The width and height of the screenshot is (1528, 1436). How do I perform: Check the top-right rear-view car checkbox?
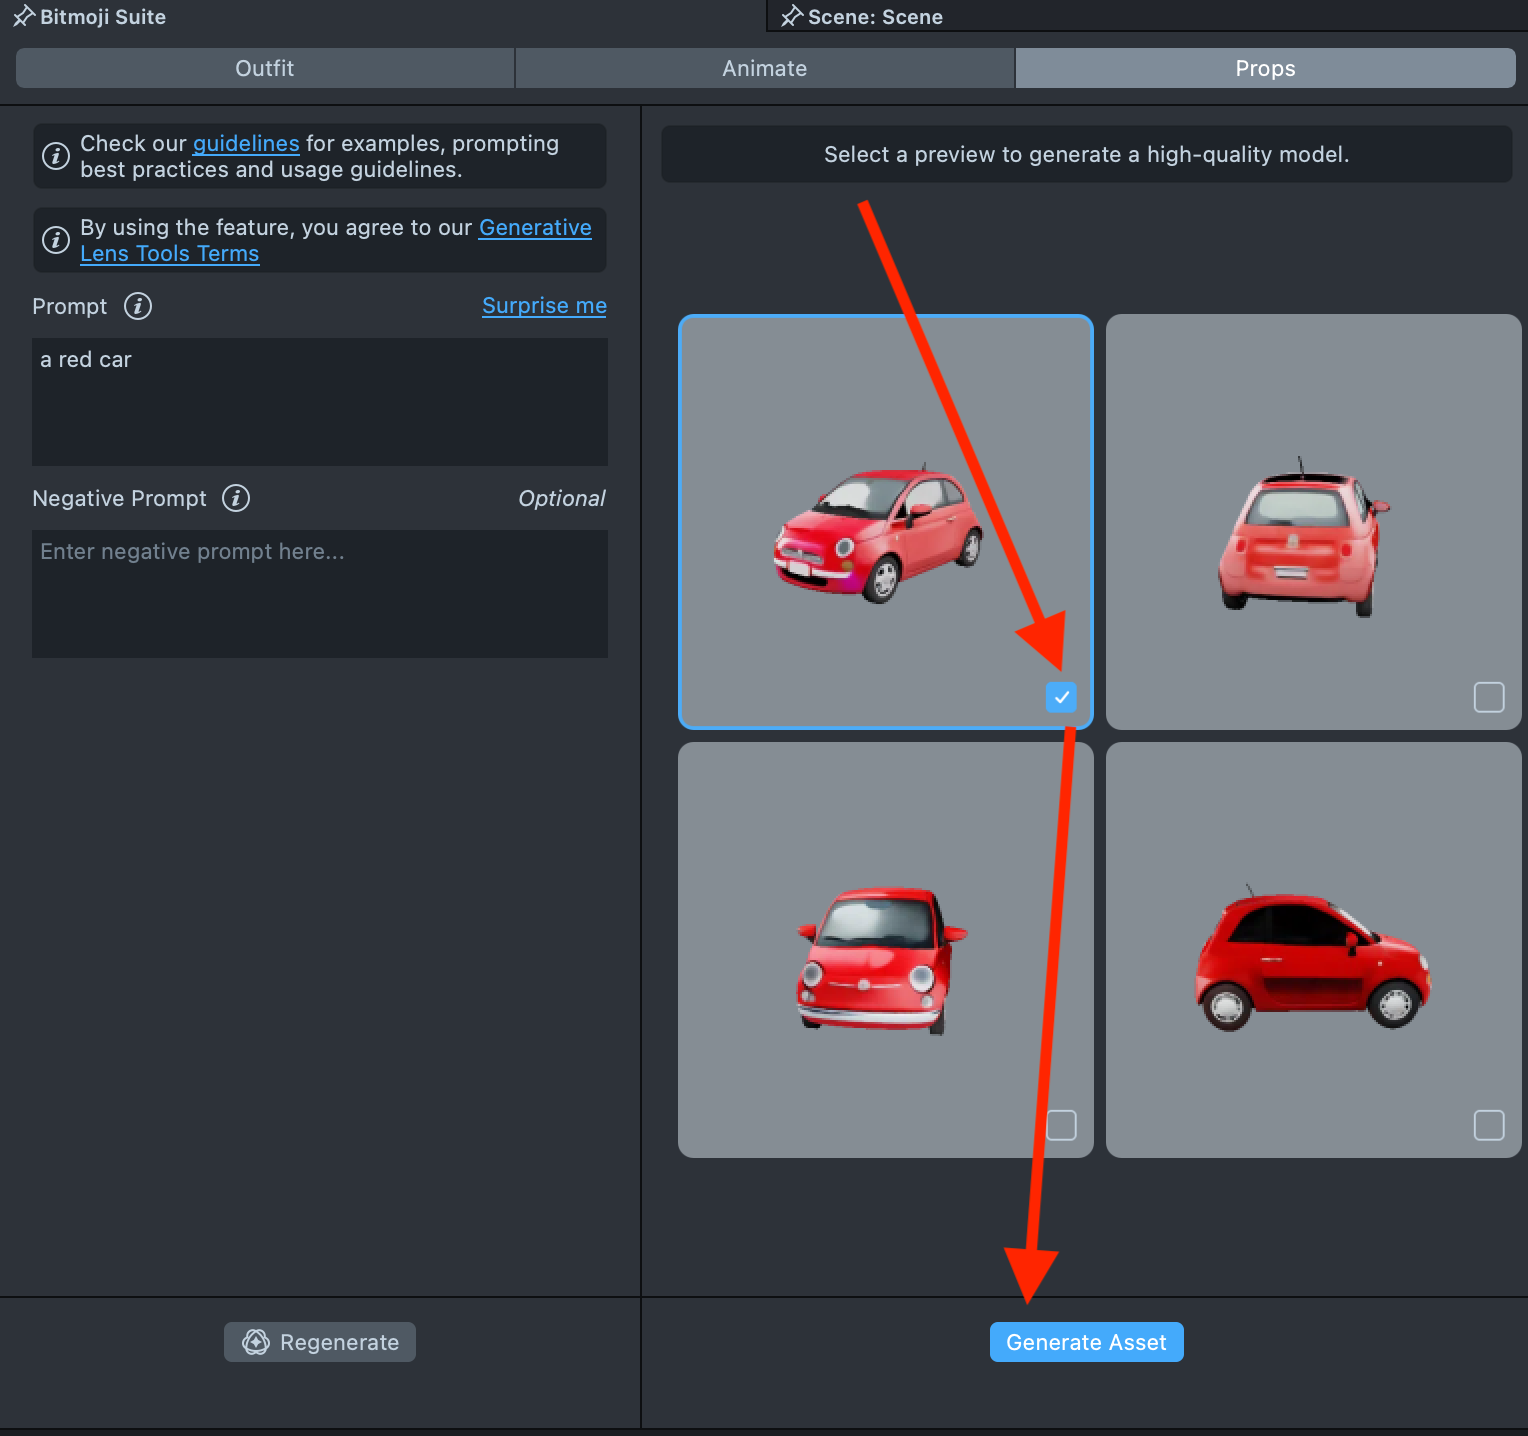[1488, 697]
